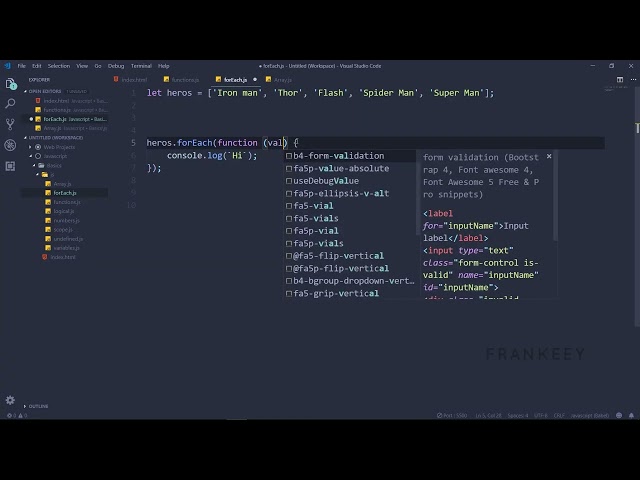Open the Debug menu
The height and width of the screenshot is (480, 640).
coord(116,66)
